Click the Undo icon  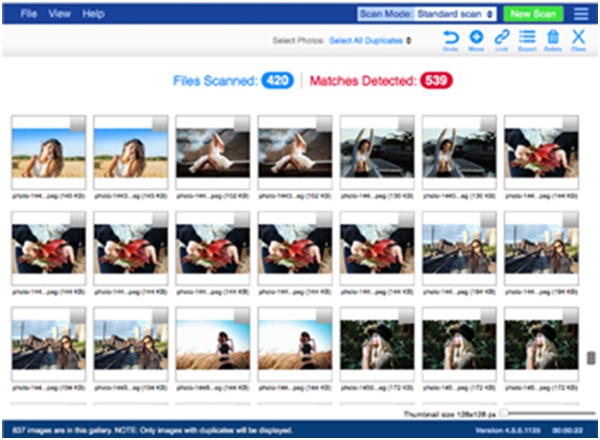click(450, 38)
